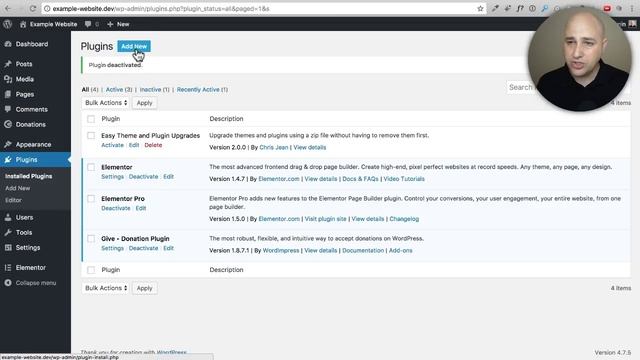Deactivate the Give - Donation Plugin

coord(143,248)
